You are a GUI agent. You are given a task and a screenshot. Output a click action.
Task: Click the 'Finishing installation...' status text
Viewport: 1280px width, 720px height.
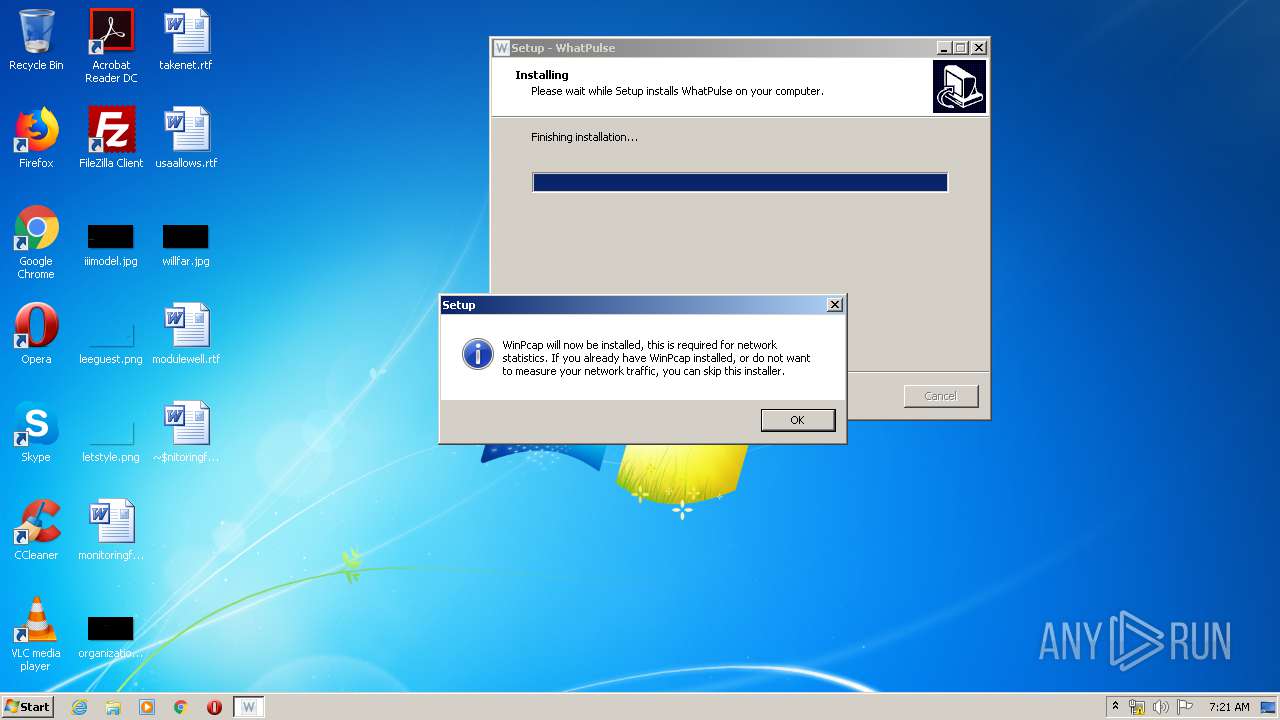coord(584,137)
